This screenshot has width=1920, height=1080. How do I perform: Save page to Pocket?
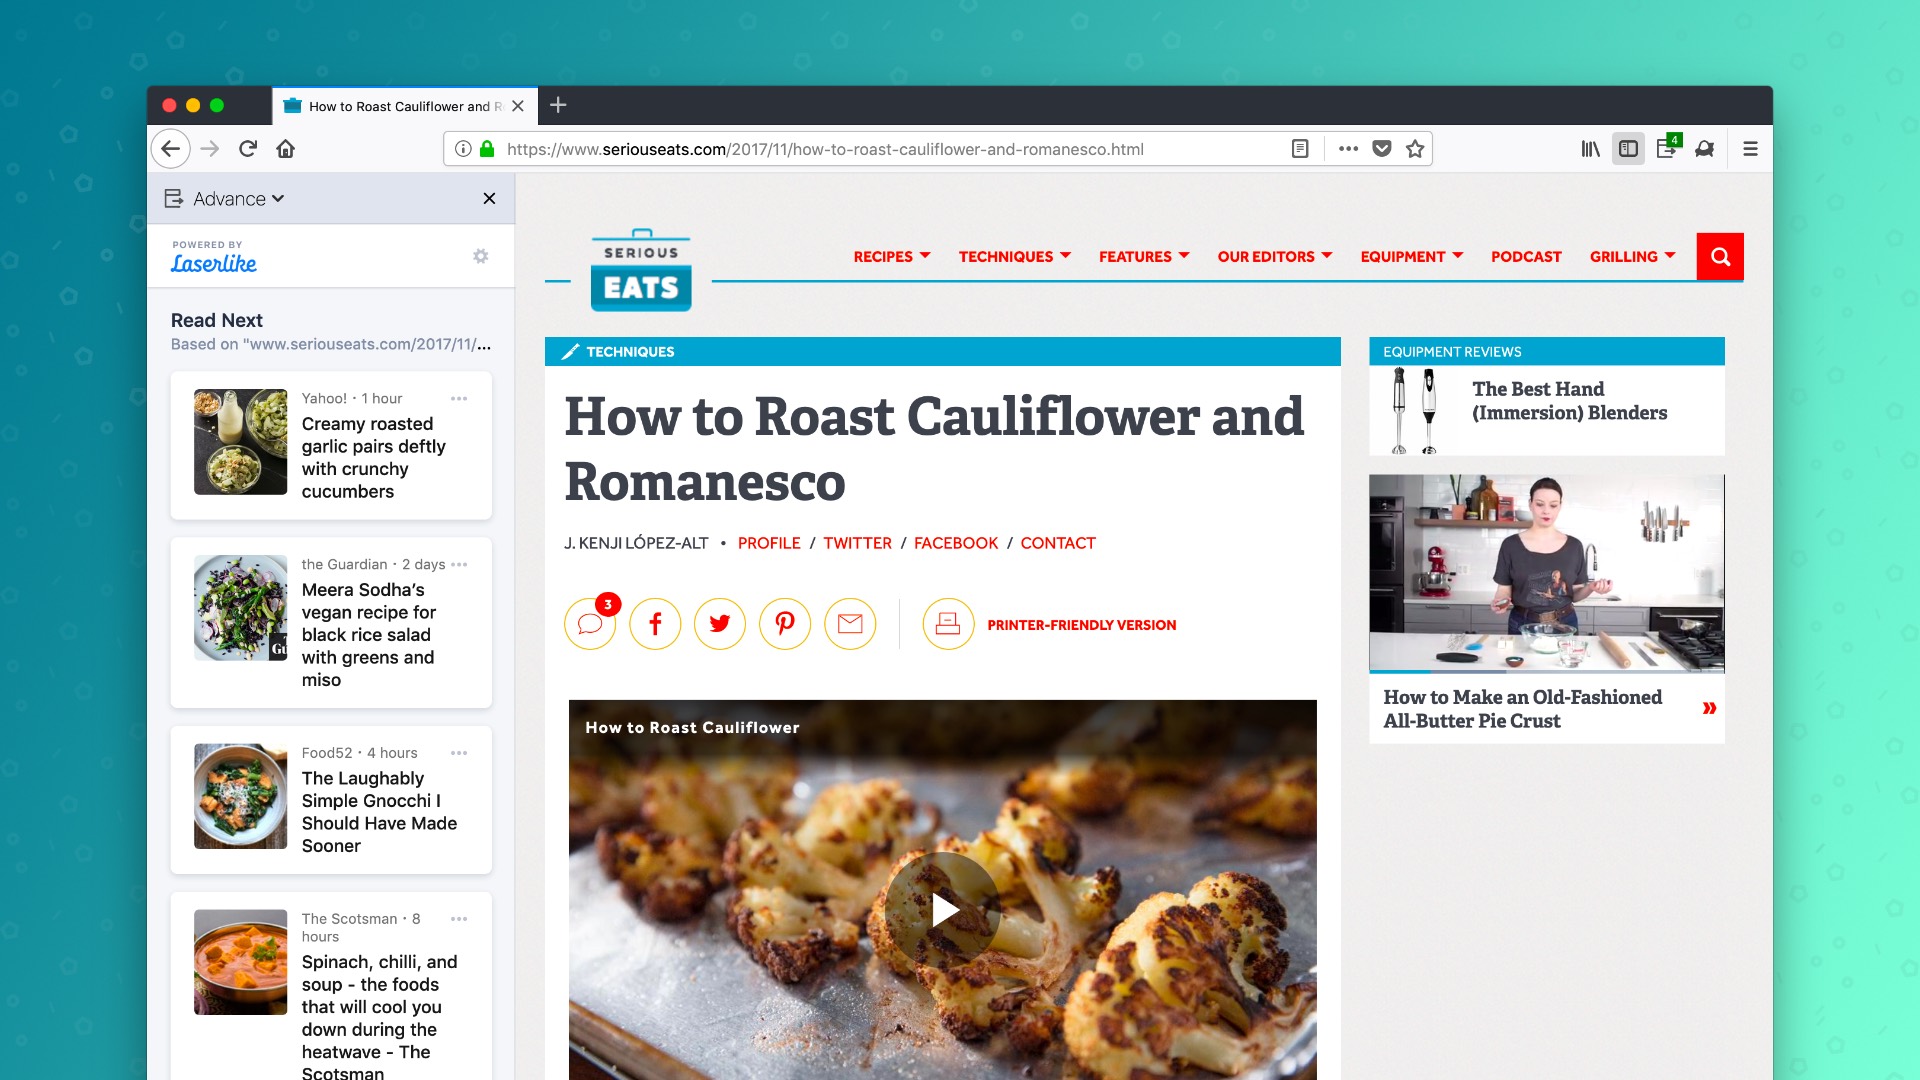tap(1382, 149)
